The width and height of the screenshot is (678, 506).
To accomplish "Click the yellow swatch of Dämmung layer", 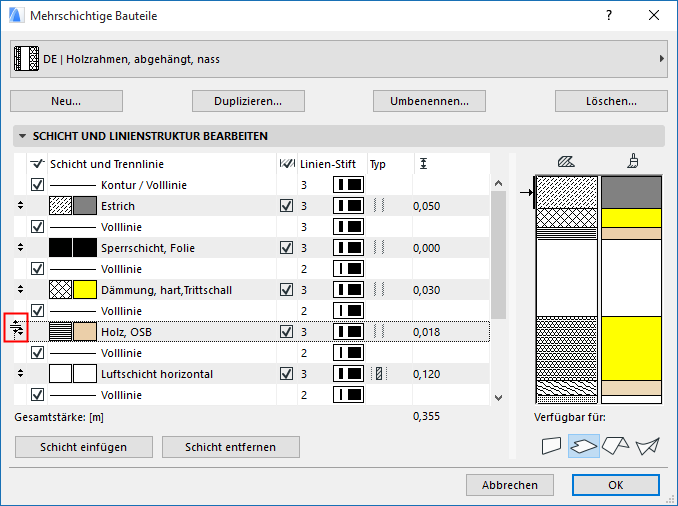I will point(85,290).
